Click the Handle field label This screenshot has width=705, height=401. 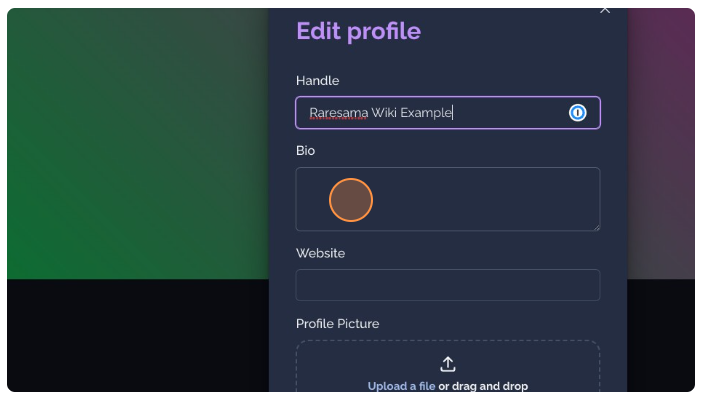tap(317, 81)
